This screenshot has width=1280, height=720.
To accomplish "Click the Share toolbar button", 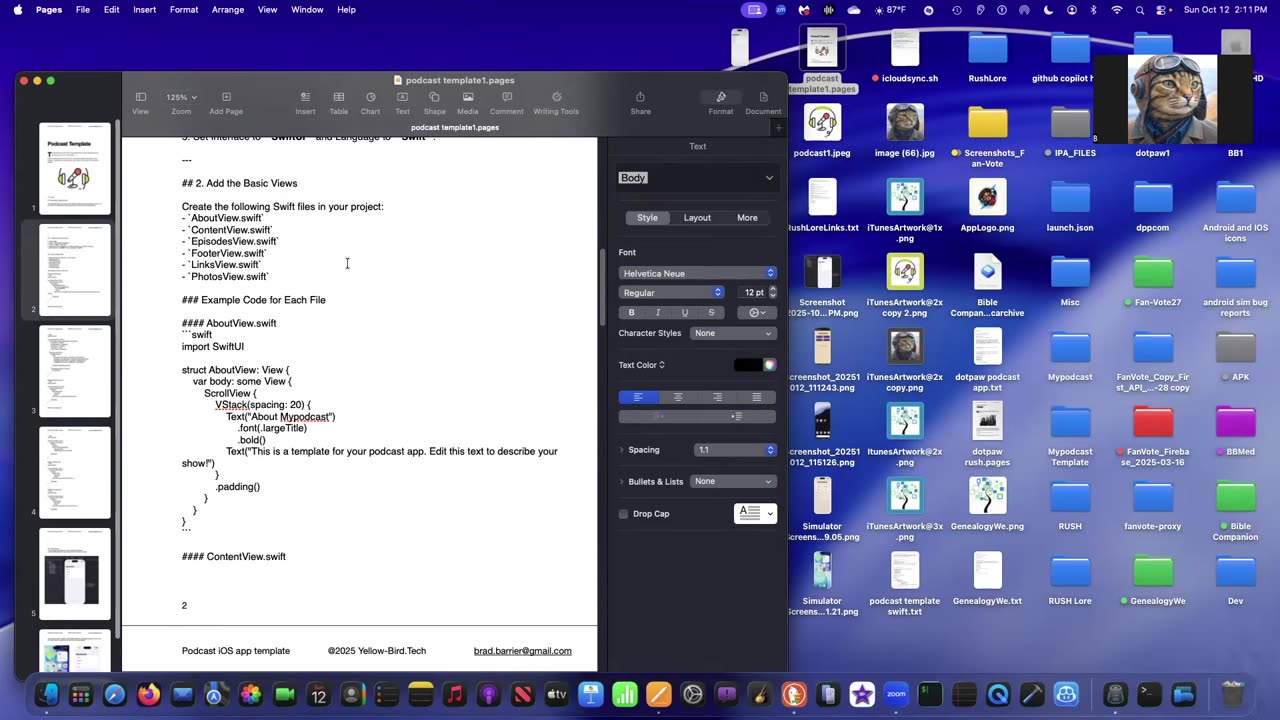I will (640, 103).
